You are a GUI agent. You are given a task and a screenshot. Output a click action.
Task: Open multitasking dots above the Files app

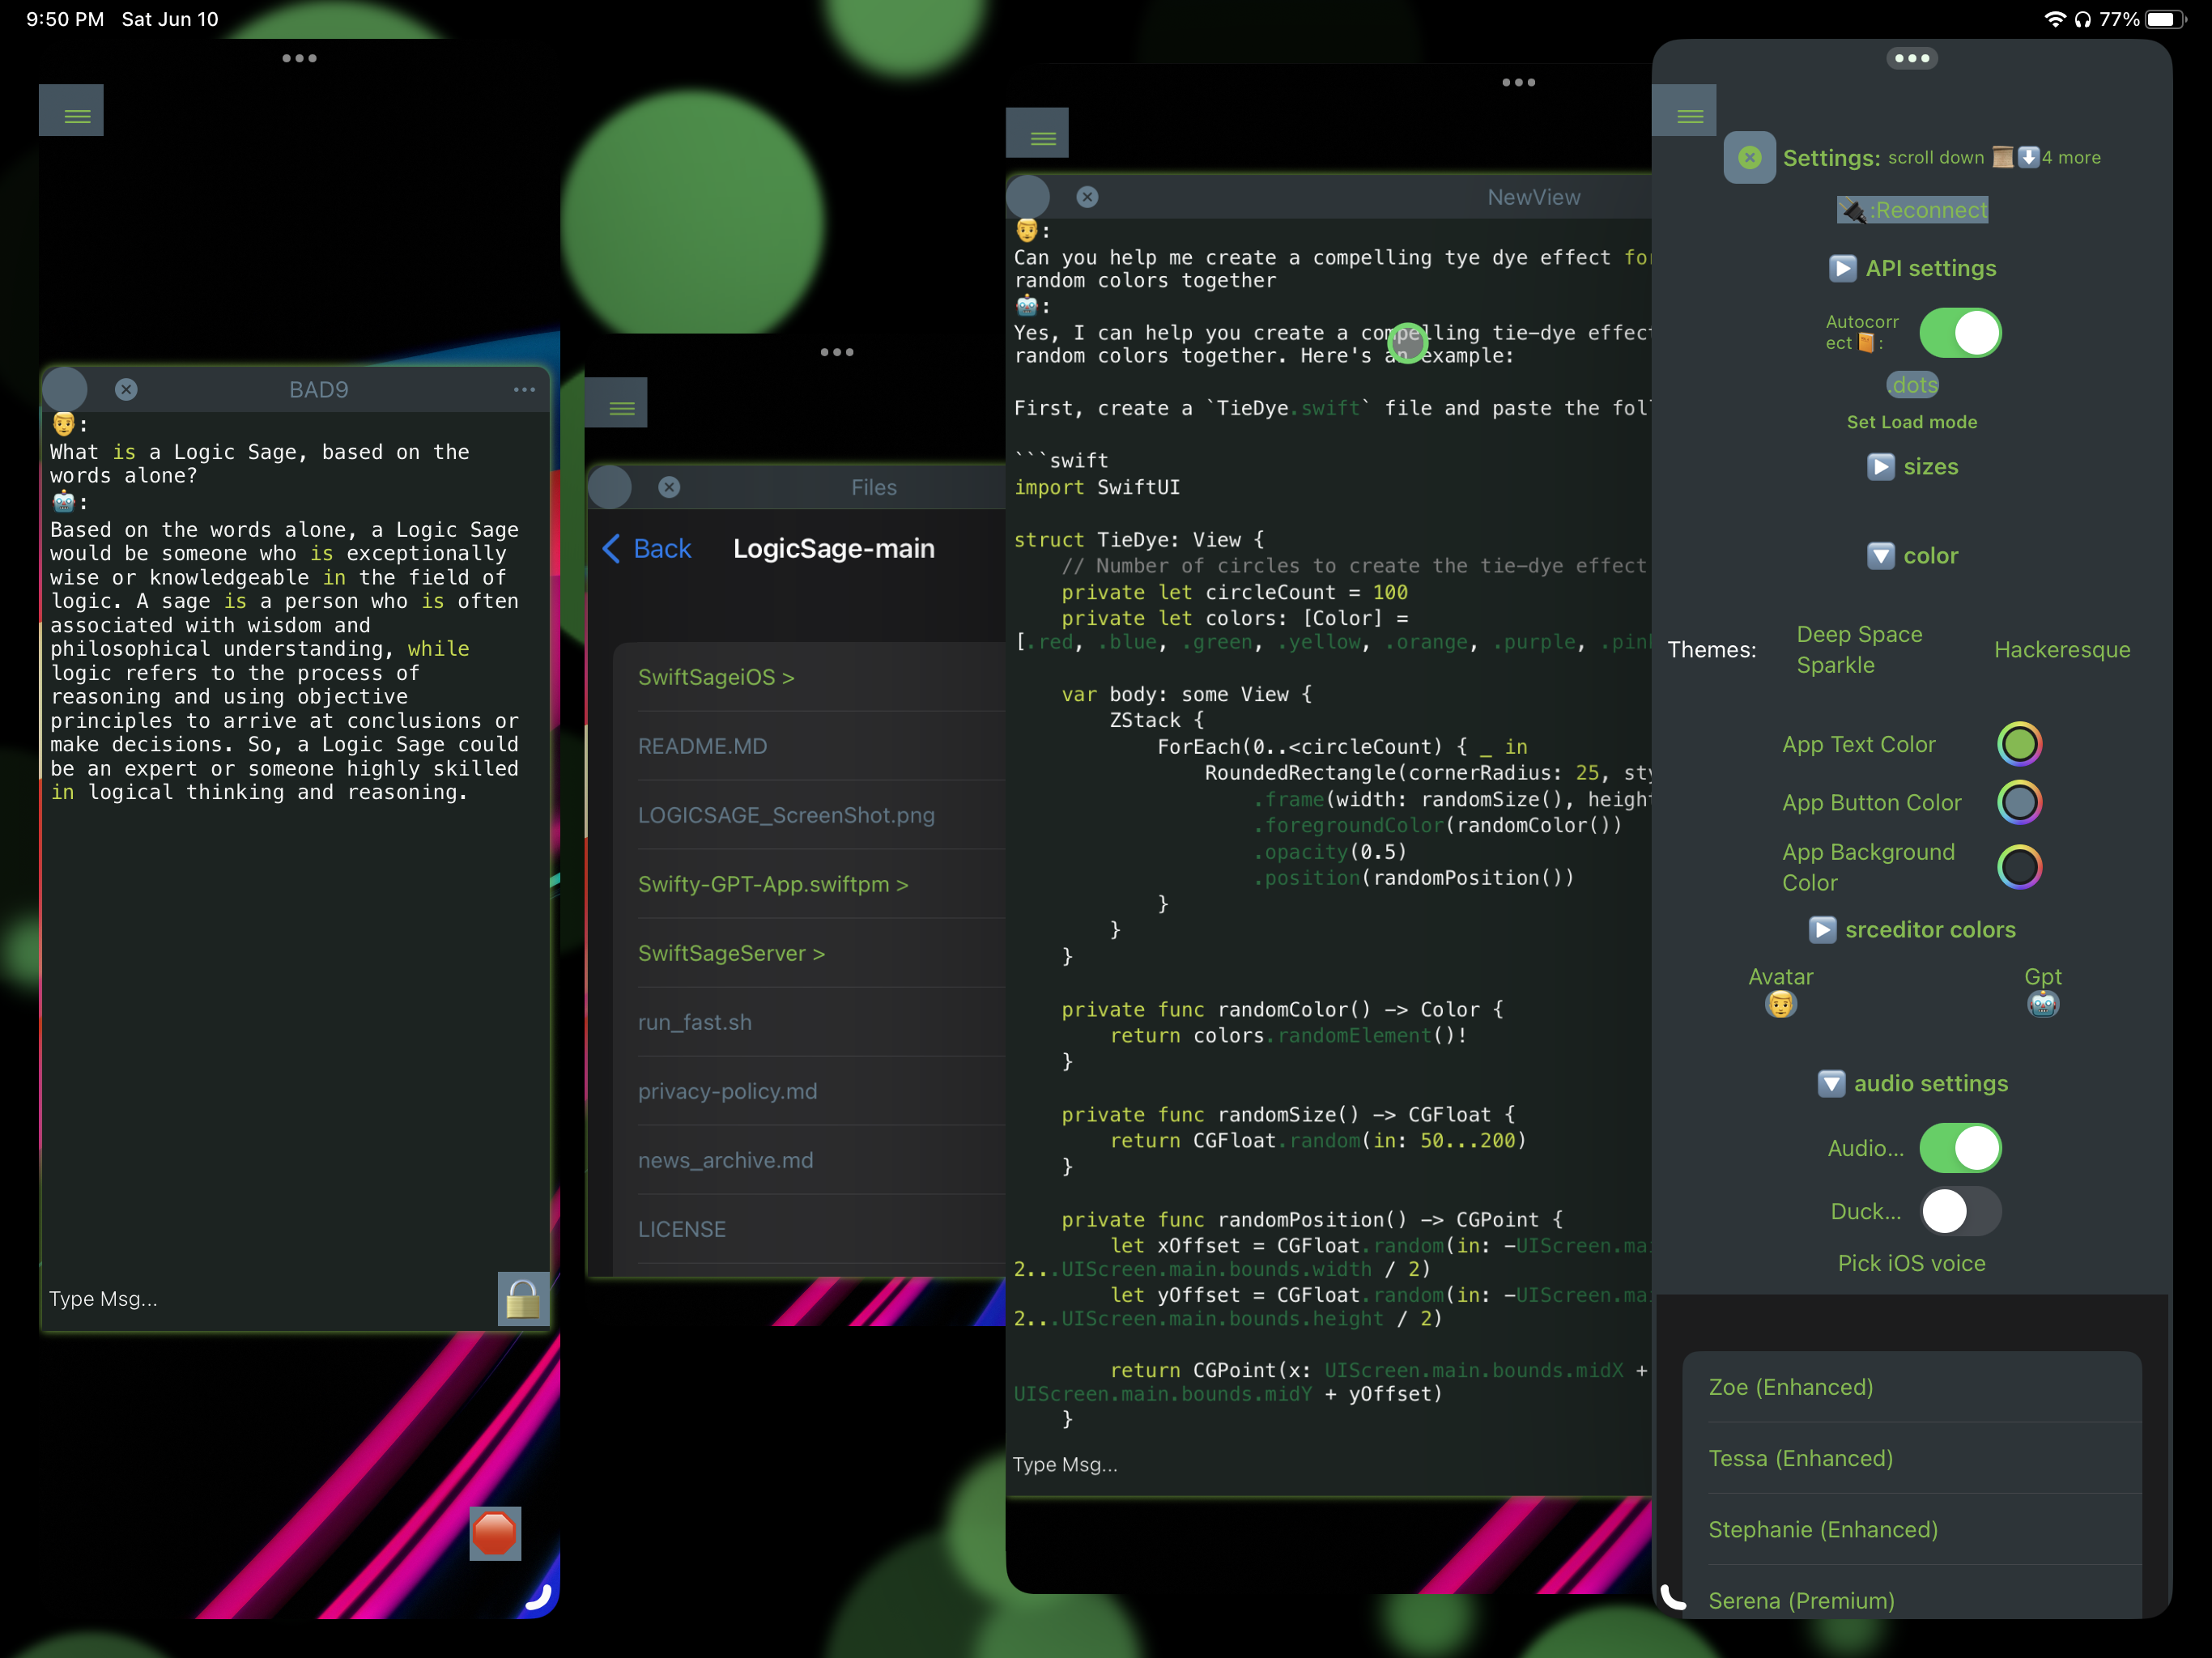click(837, 352)
